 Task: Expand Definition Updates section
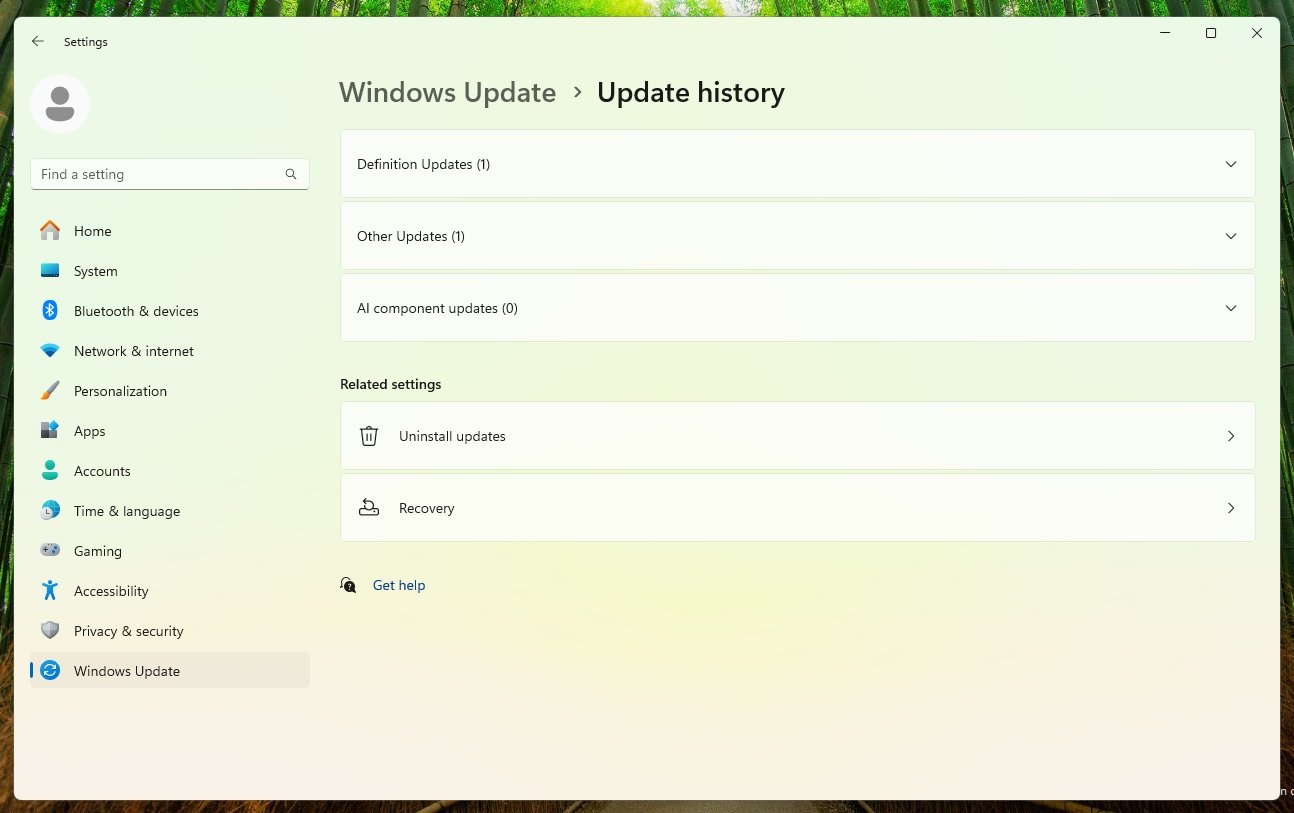pos(1230,164)
